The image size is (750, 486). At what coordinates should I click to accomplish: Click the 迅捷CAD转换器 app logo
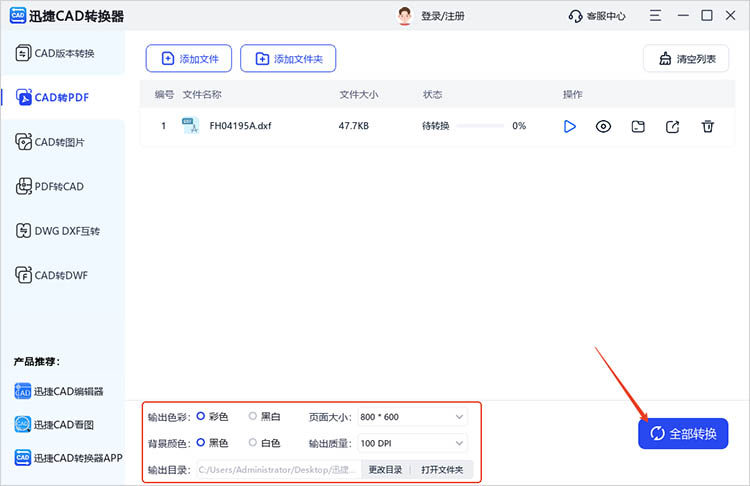tap(18, 15)
